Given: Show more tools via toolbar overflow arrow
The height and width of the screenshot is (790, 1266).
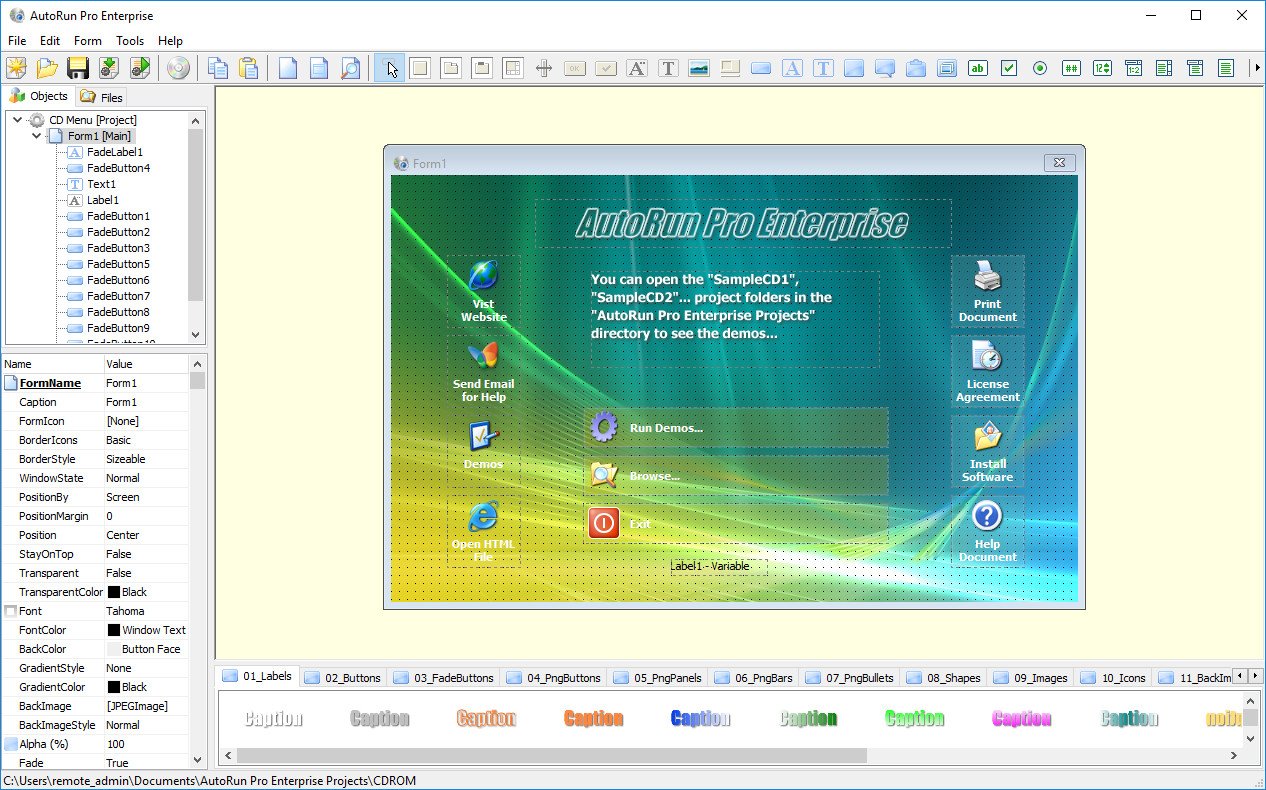Looking at the screenshot, I should click(1257, 68).
